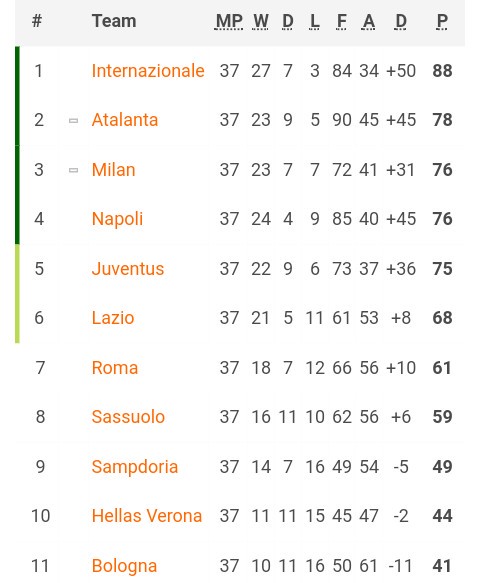This screenshot has height=583, width=480.
Task: Click the MP column header
Action: [x=229, y=21]
